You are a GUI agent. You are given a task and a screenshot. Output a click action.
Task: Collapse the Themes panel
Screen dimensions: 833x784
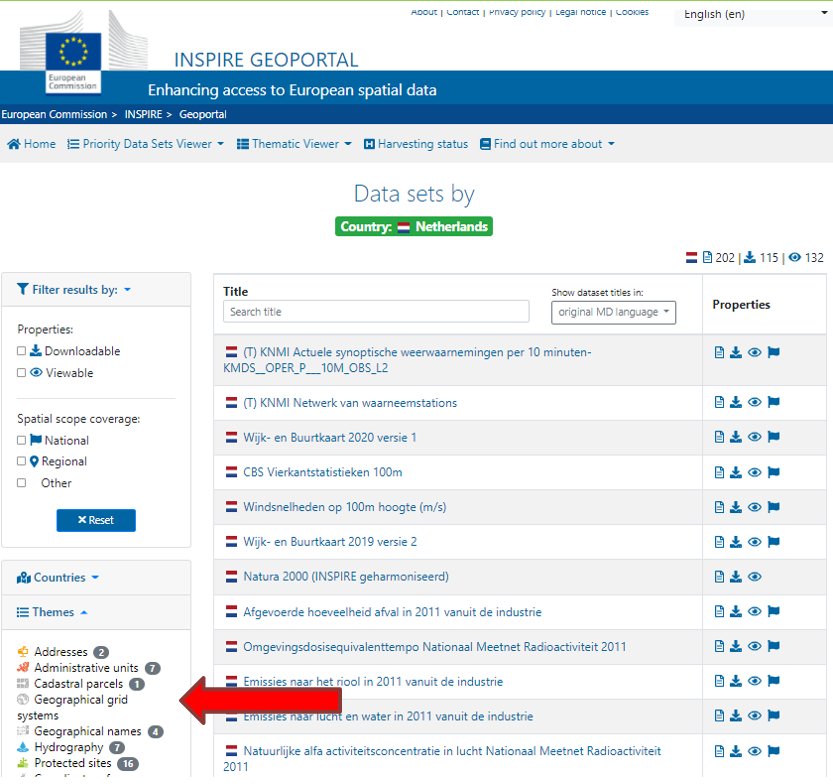(x=52, y=612)
